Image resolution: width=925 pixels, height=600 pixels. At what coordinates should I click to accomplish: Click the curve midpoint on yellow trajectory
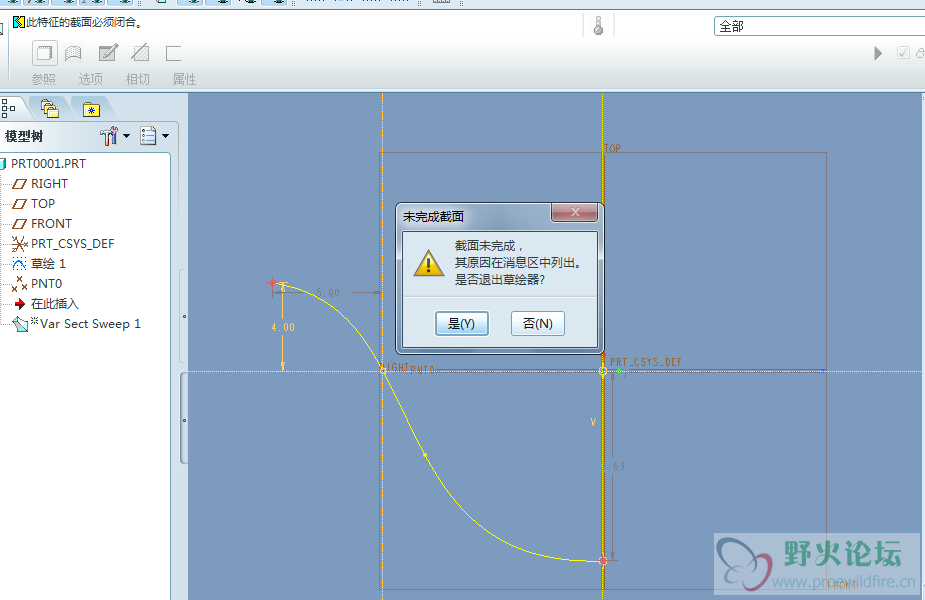(425, 455)
